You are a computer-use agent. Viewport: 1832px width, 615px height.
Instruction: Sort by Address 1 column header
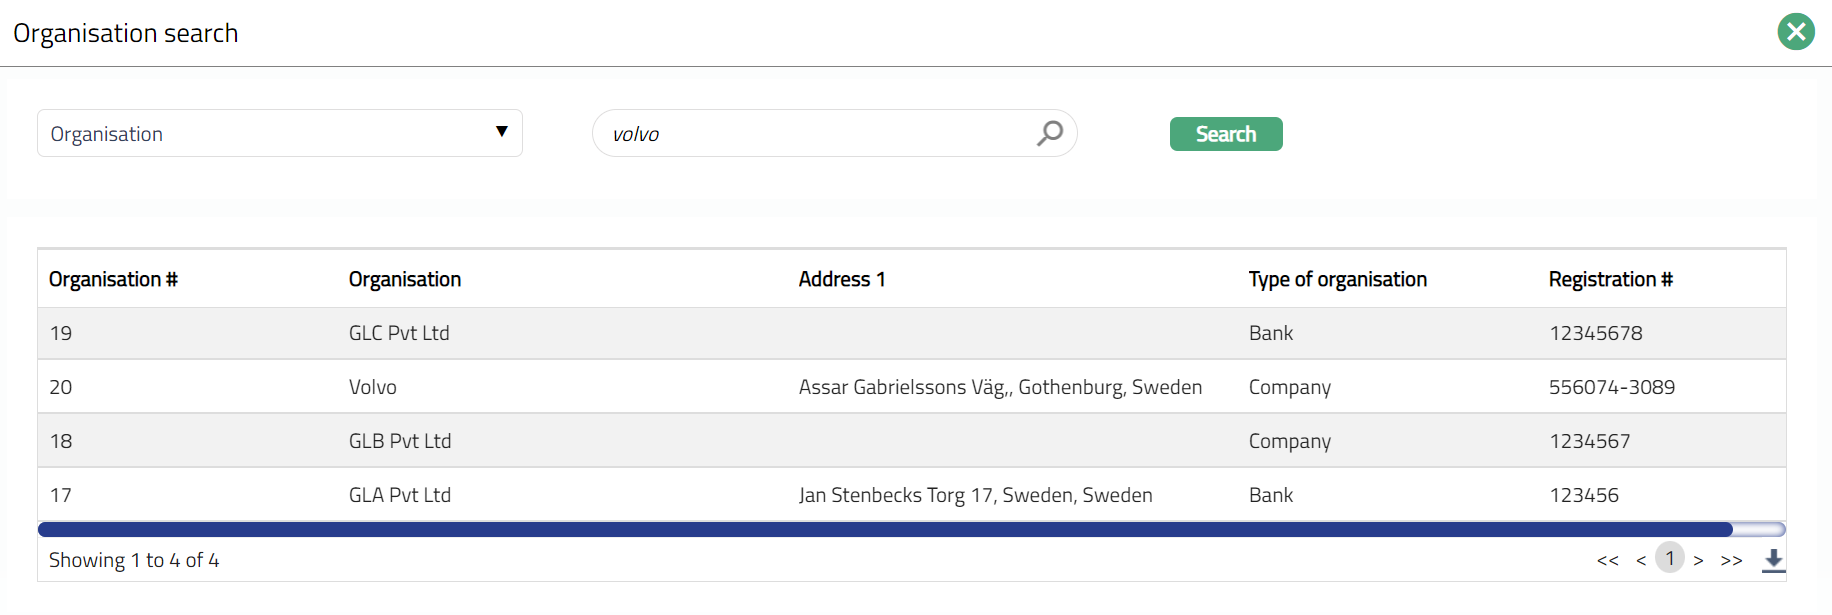tap(842, 279)
